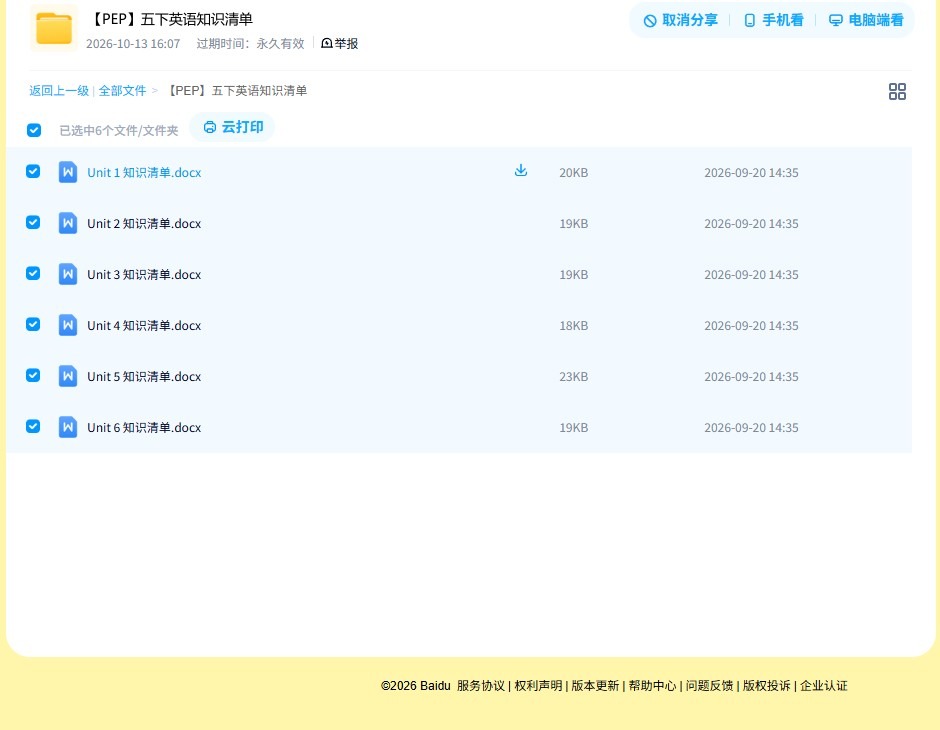Screen dimensions: 940x730
Task: Open file Unit 5 知识清单.docx
Action: (144, 376)
